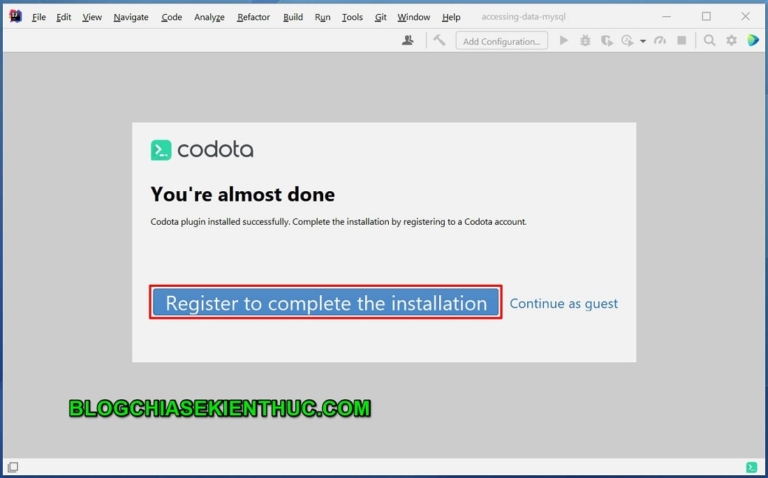Click the Continue as guest link
The width and height of the screenshot is (768, 478).
click(x=564, y=304)
